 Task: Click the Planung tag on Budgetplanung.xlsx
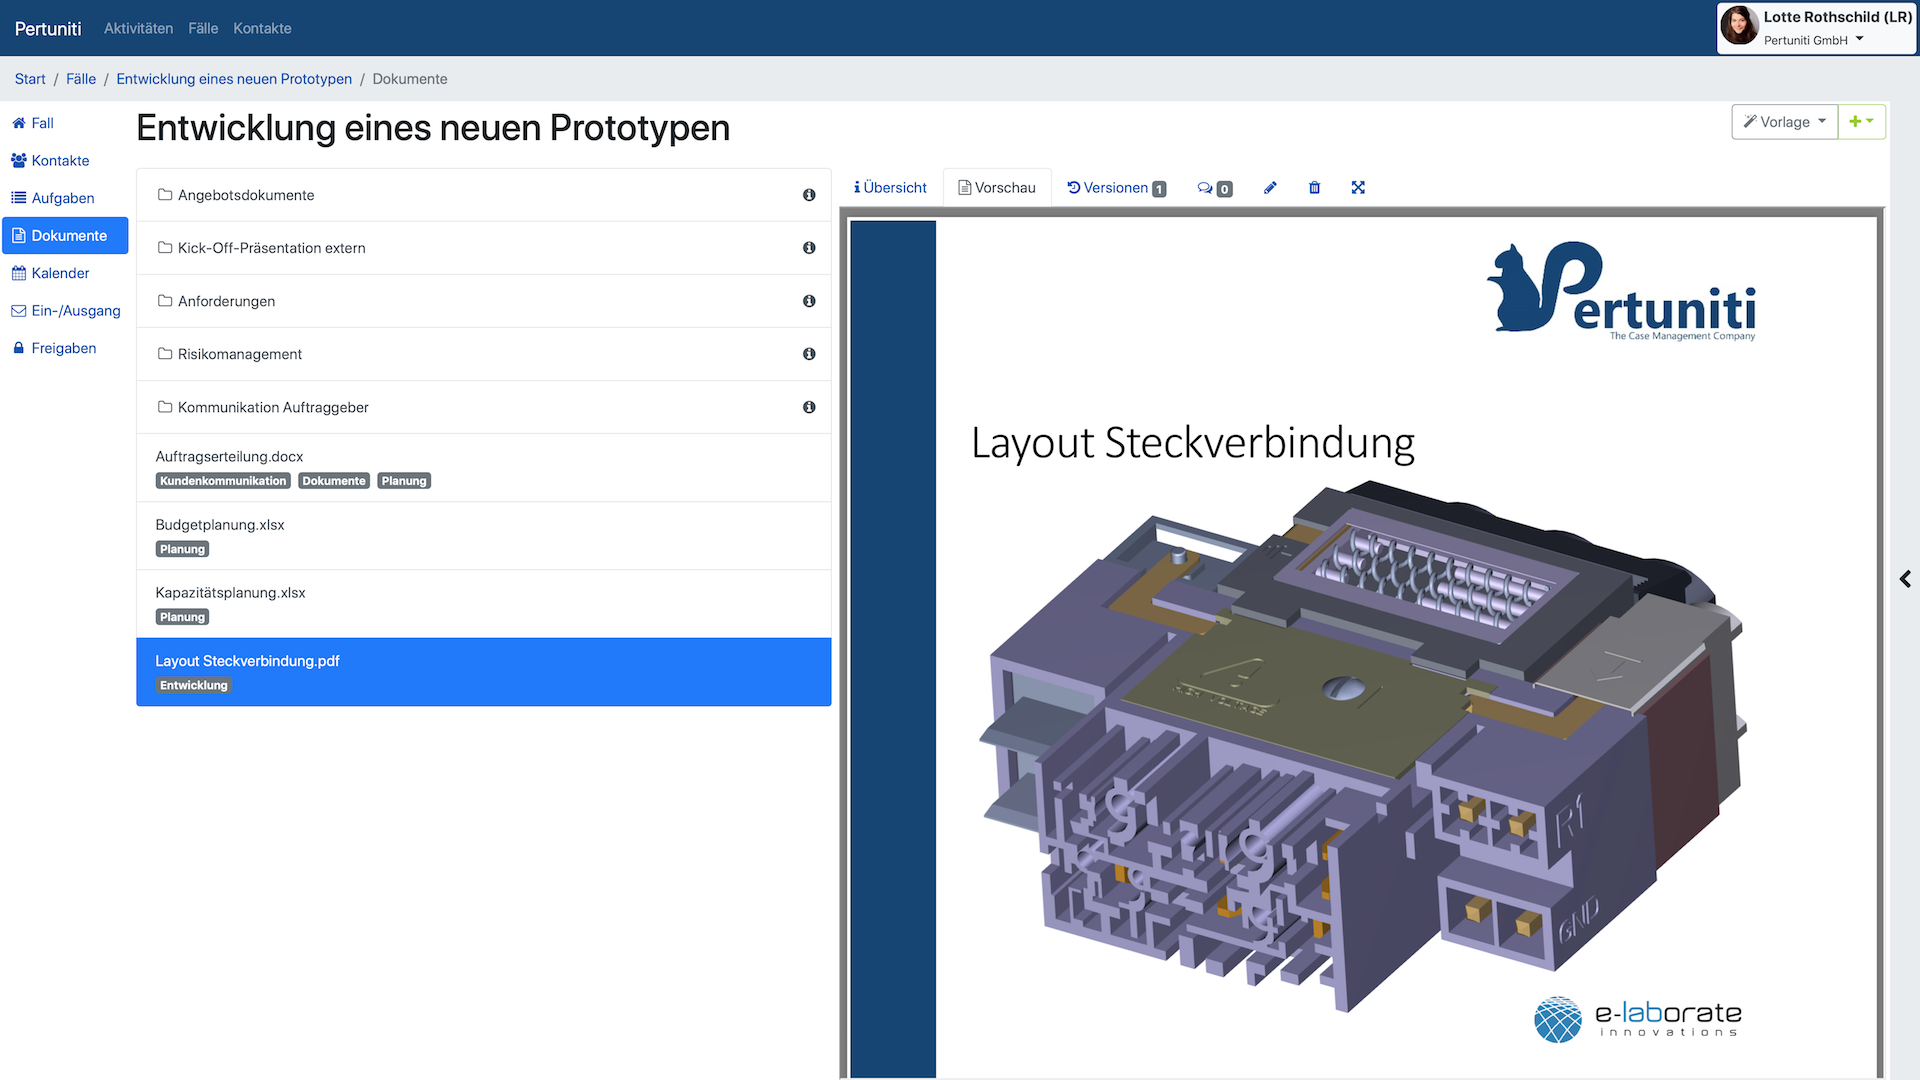point(182,549)
